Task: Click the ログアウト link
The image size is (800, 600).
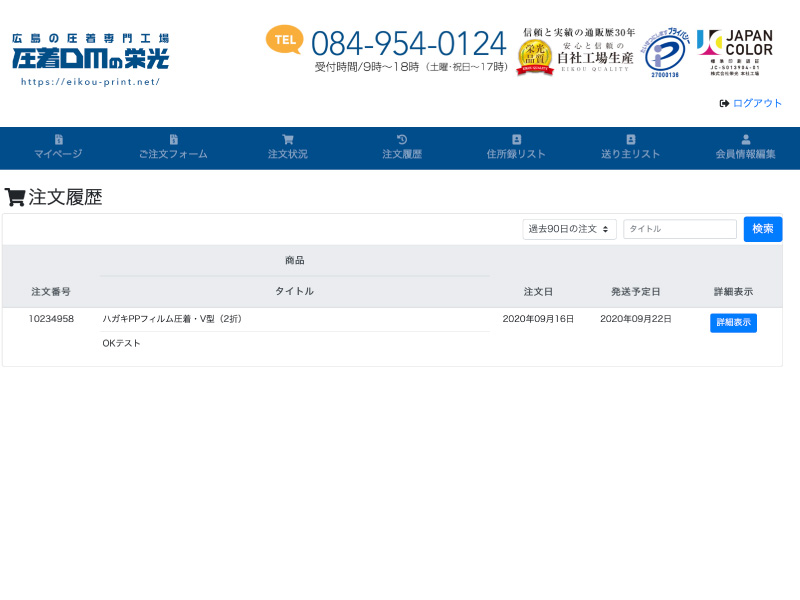Action: tap(757, 103)
